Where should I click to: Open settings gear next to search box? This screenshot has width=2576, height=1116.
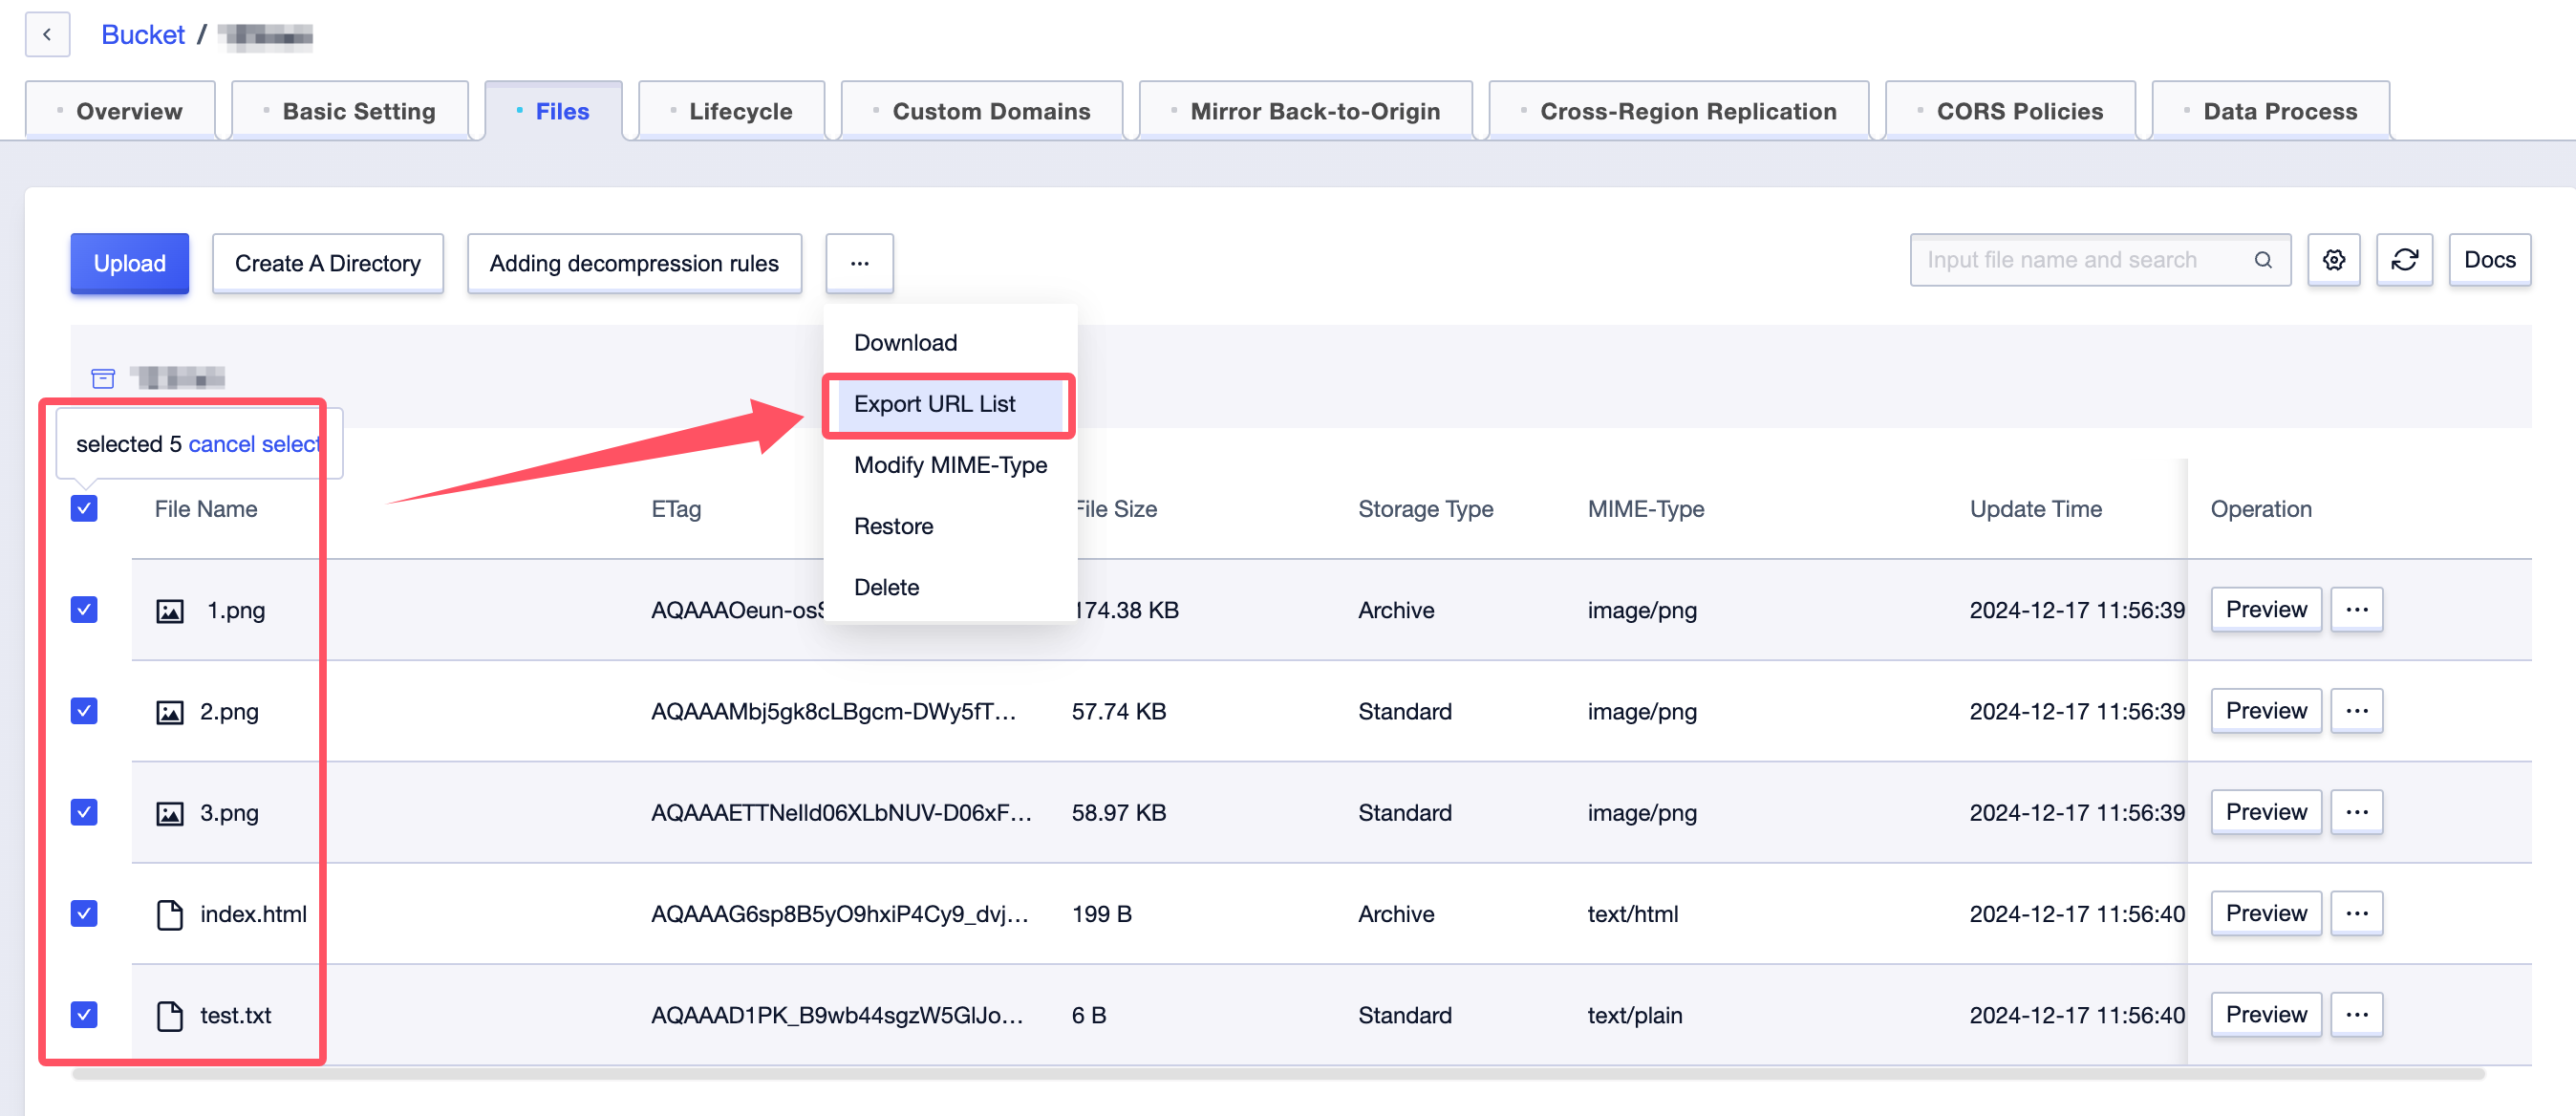click(2333, 260)
